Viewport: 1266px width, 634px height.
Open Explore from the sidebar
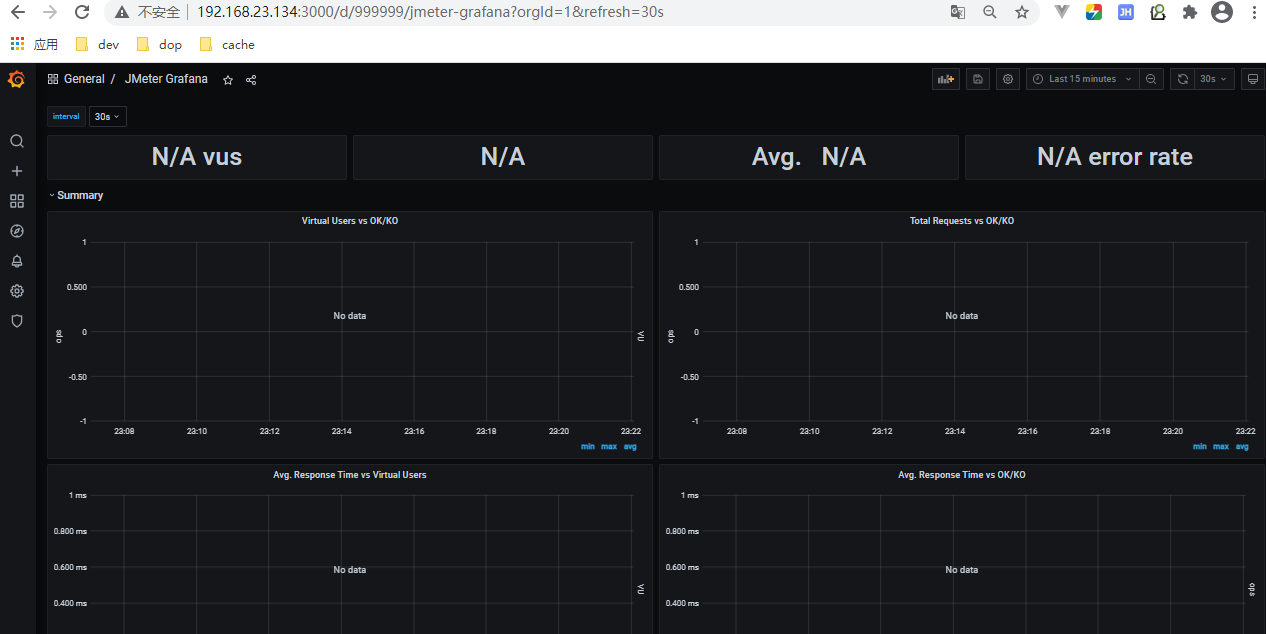pos(16,231)
